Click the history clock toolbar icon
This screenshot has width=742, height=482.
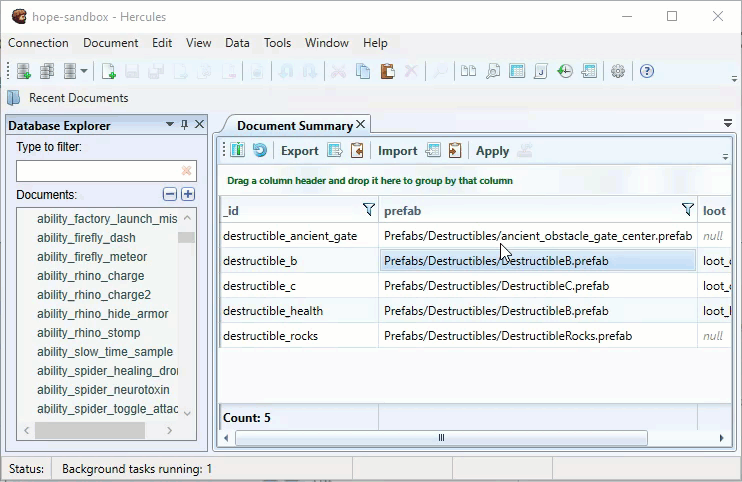click(565, 71)
